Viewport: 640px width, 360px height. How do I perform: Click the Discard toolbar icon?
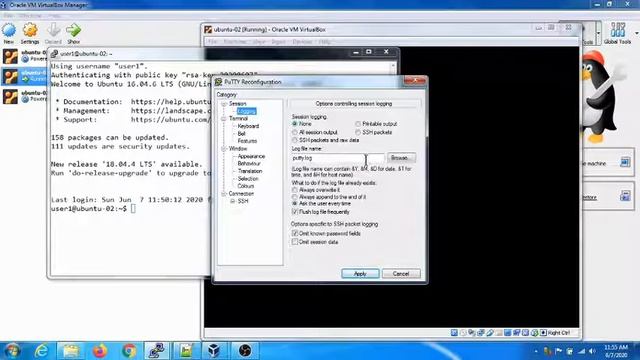pyautogui.click(x=53, y=31)
